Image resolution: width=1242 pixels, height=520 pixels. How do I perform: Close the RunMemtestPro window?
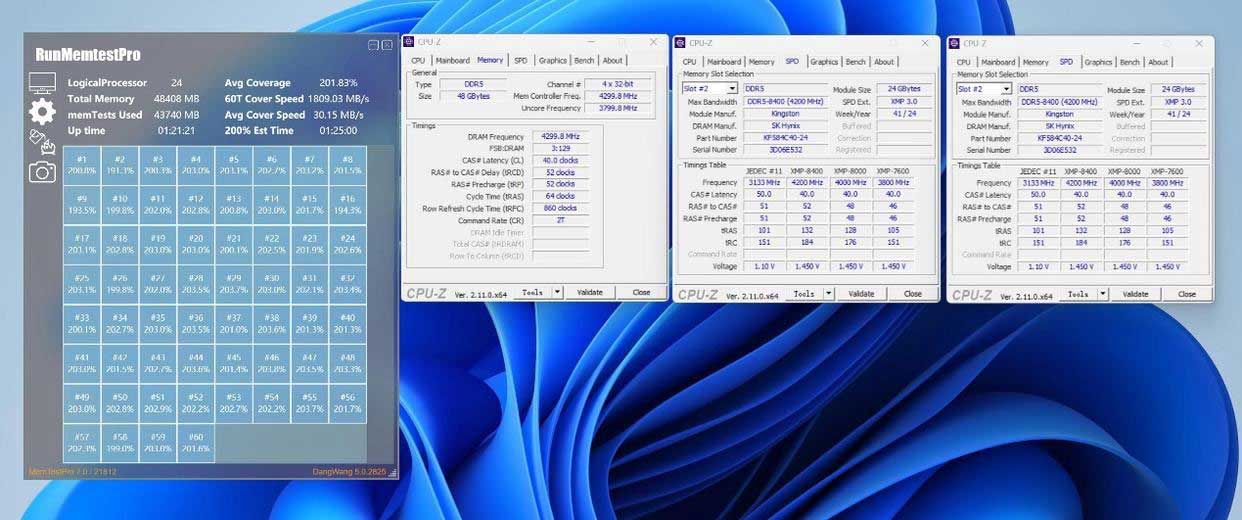coord(387,45)
